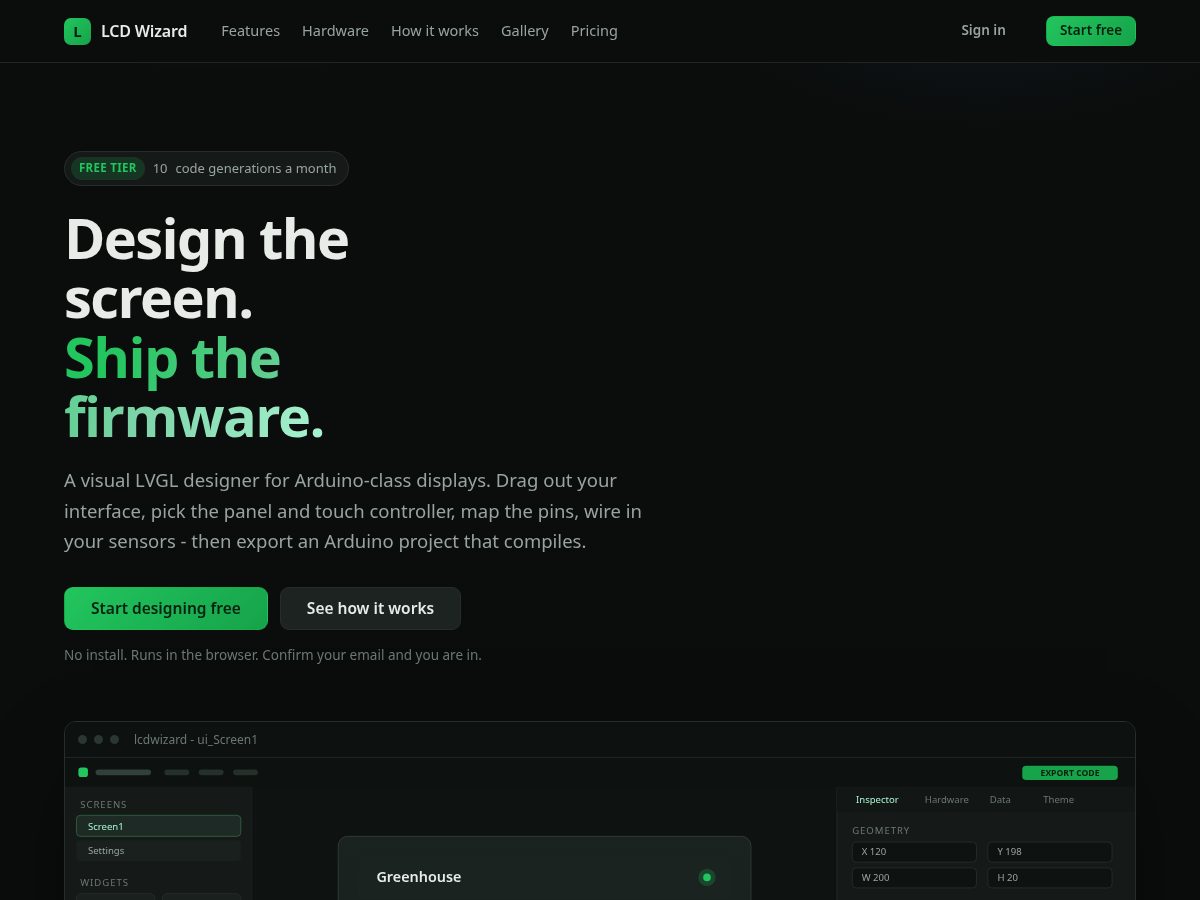Image resolution: width=1200 pixels, height=900 pixels.
Task: Click the See how it works button
Action: 370,608
